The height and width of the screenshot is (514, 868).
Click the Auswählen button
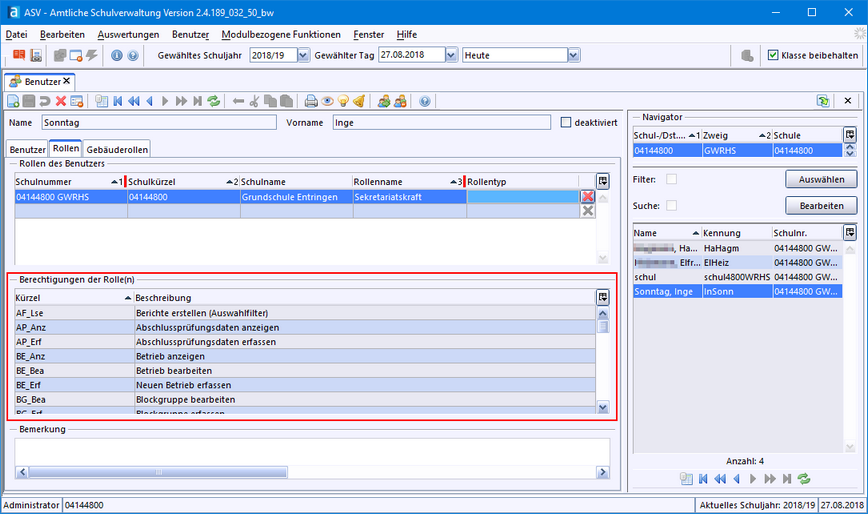[x=821, y=180]
